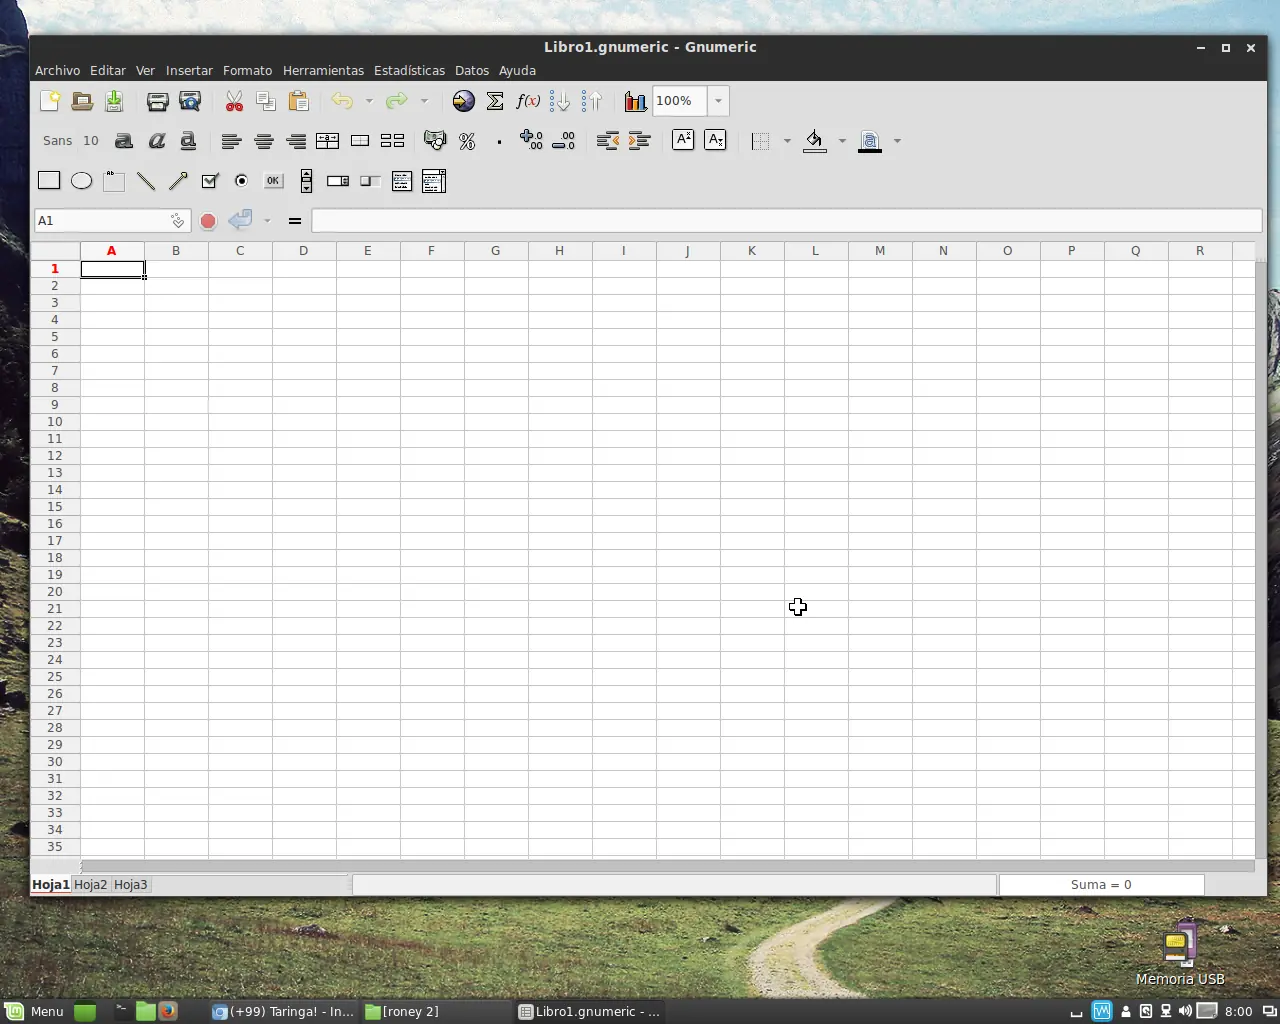Image resolution: width=1280 pixels, height=1024 pixels.
Task: Insert an OK button control
Action: coord(273,181)
